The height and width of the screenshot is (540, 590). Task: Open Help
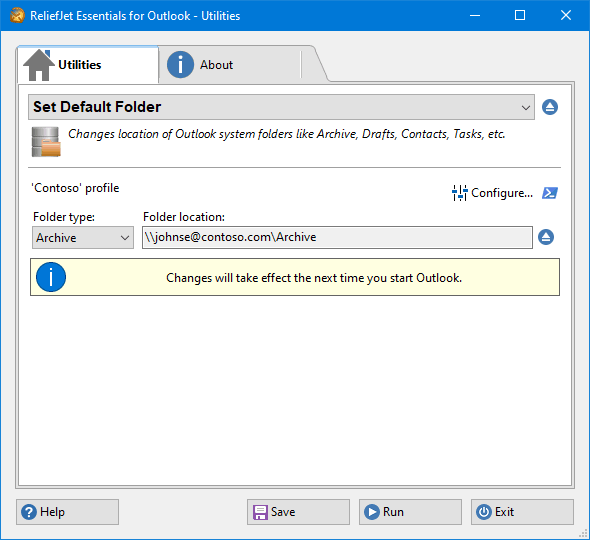[67, 512]
